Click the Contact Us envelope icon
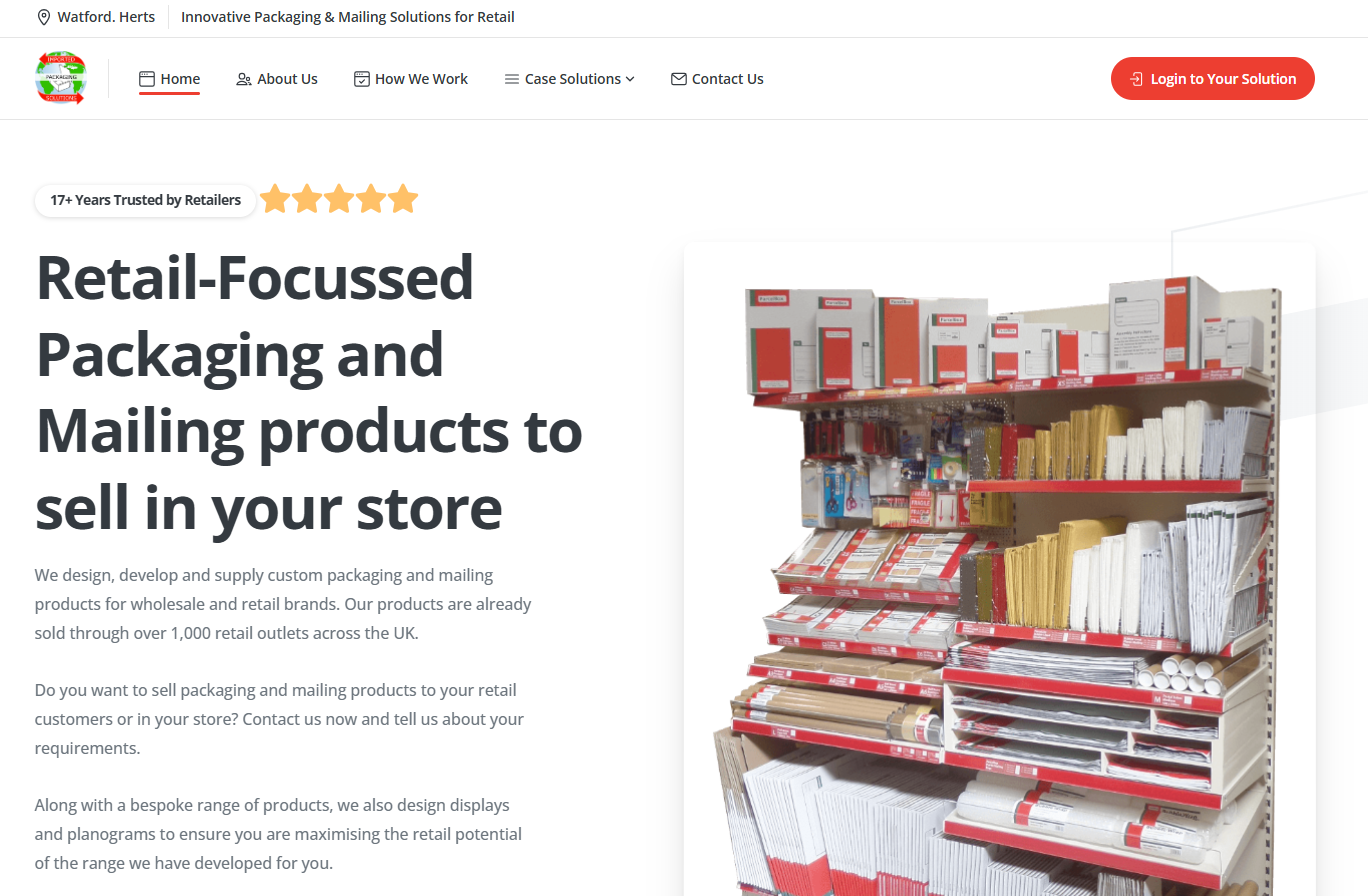This screenshot has height=896, width=1368. tap(679, 79)
